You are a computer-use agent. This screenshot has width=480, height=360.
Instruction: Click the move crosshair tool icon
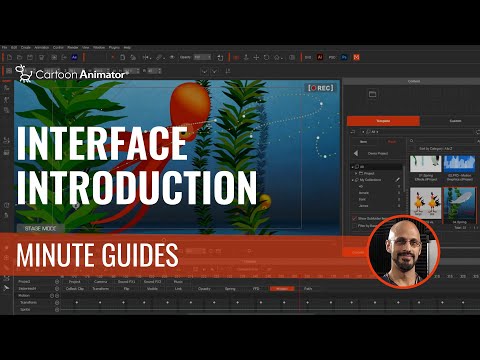(256, 57)
